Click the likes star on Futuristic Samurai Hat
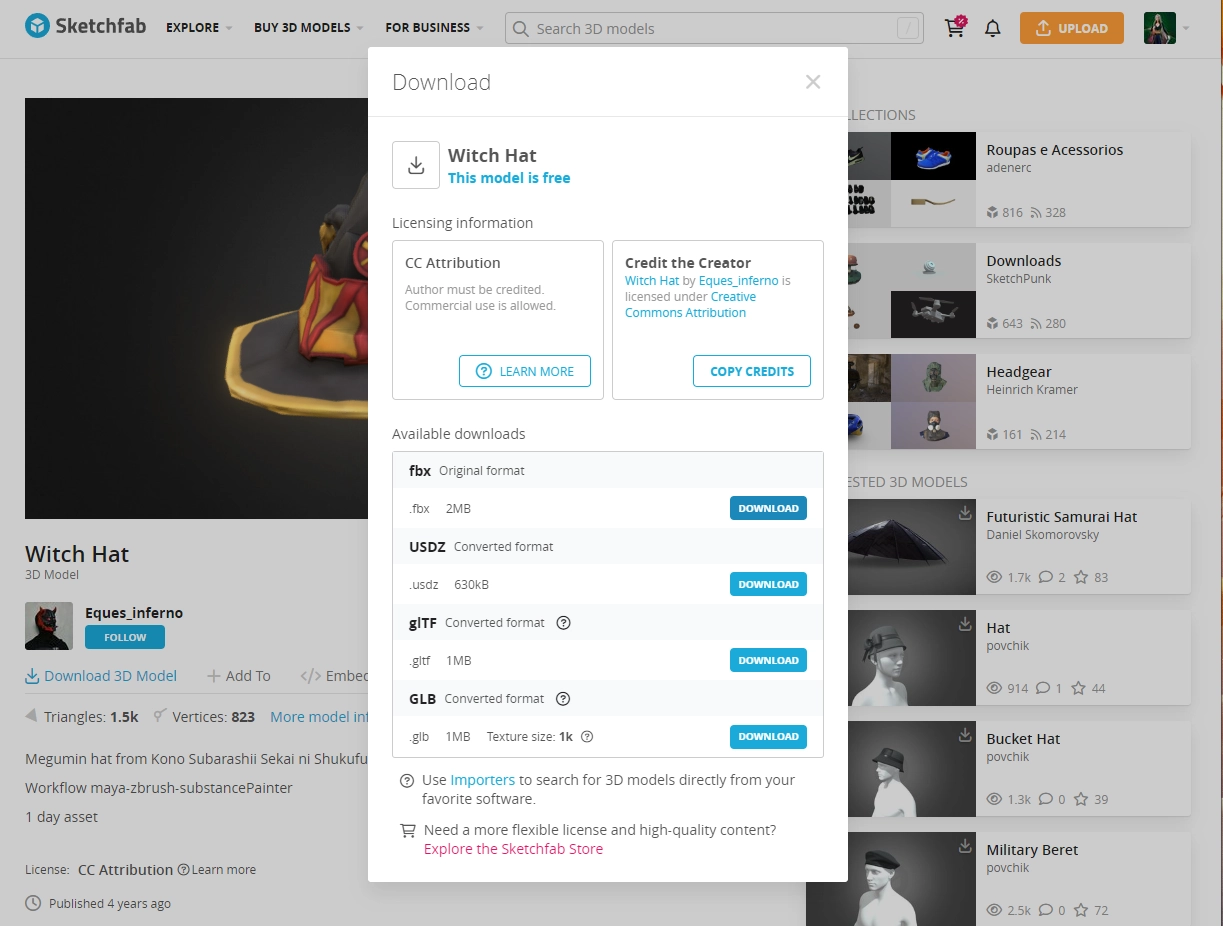The width and height of the screenshot is (1223, 926). click(x=1080, y=577)
